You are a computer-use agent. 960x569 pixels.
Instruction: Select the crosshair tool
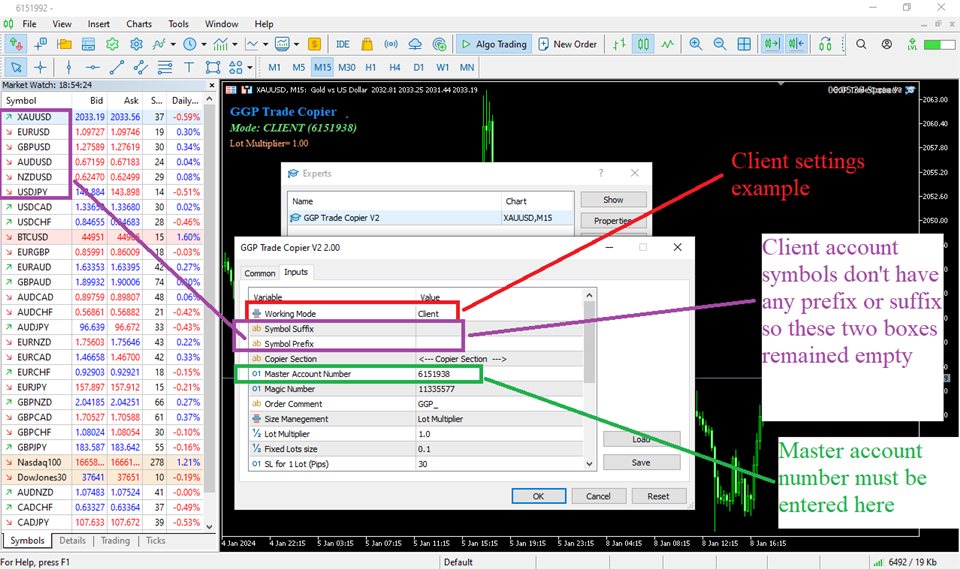click(x=40, y=67)
